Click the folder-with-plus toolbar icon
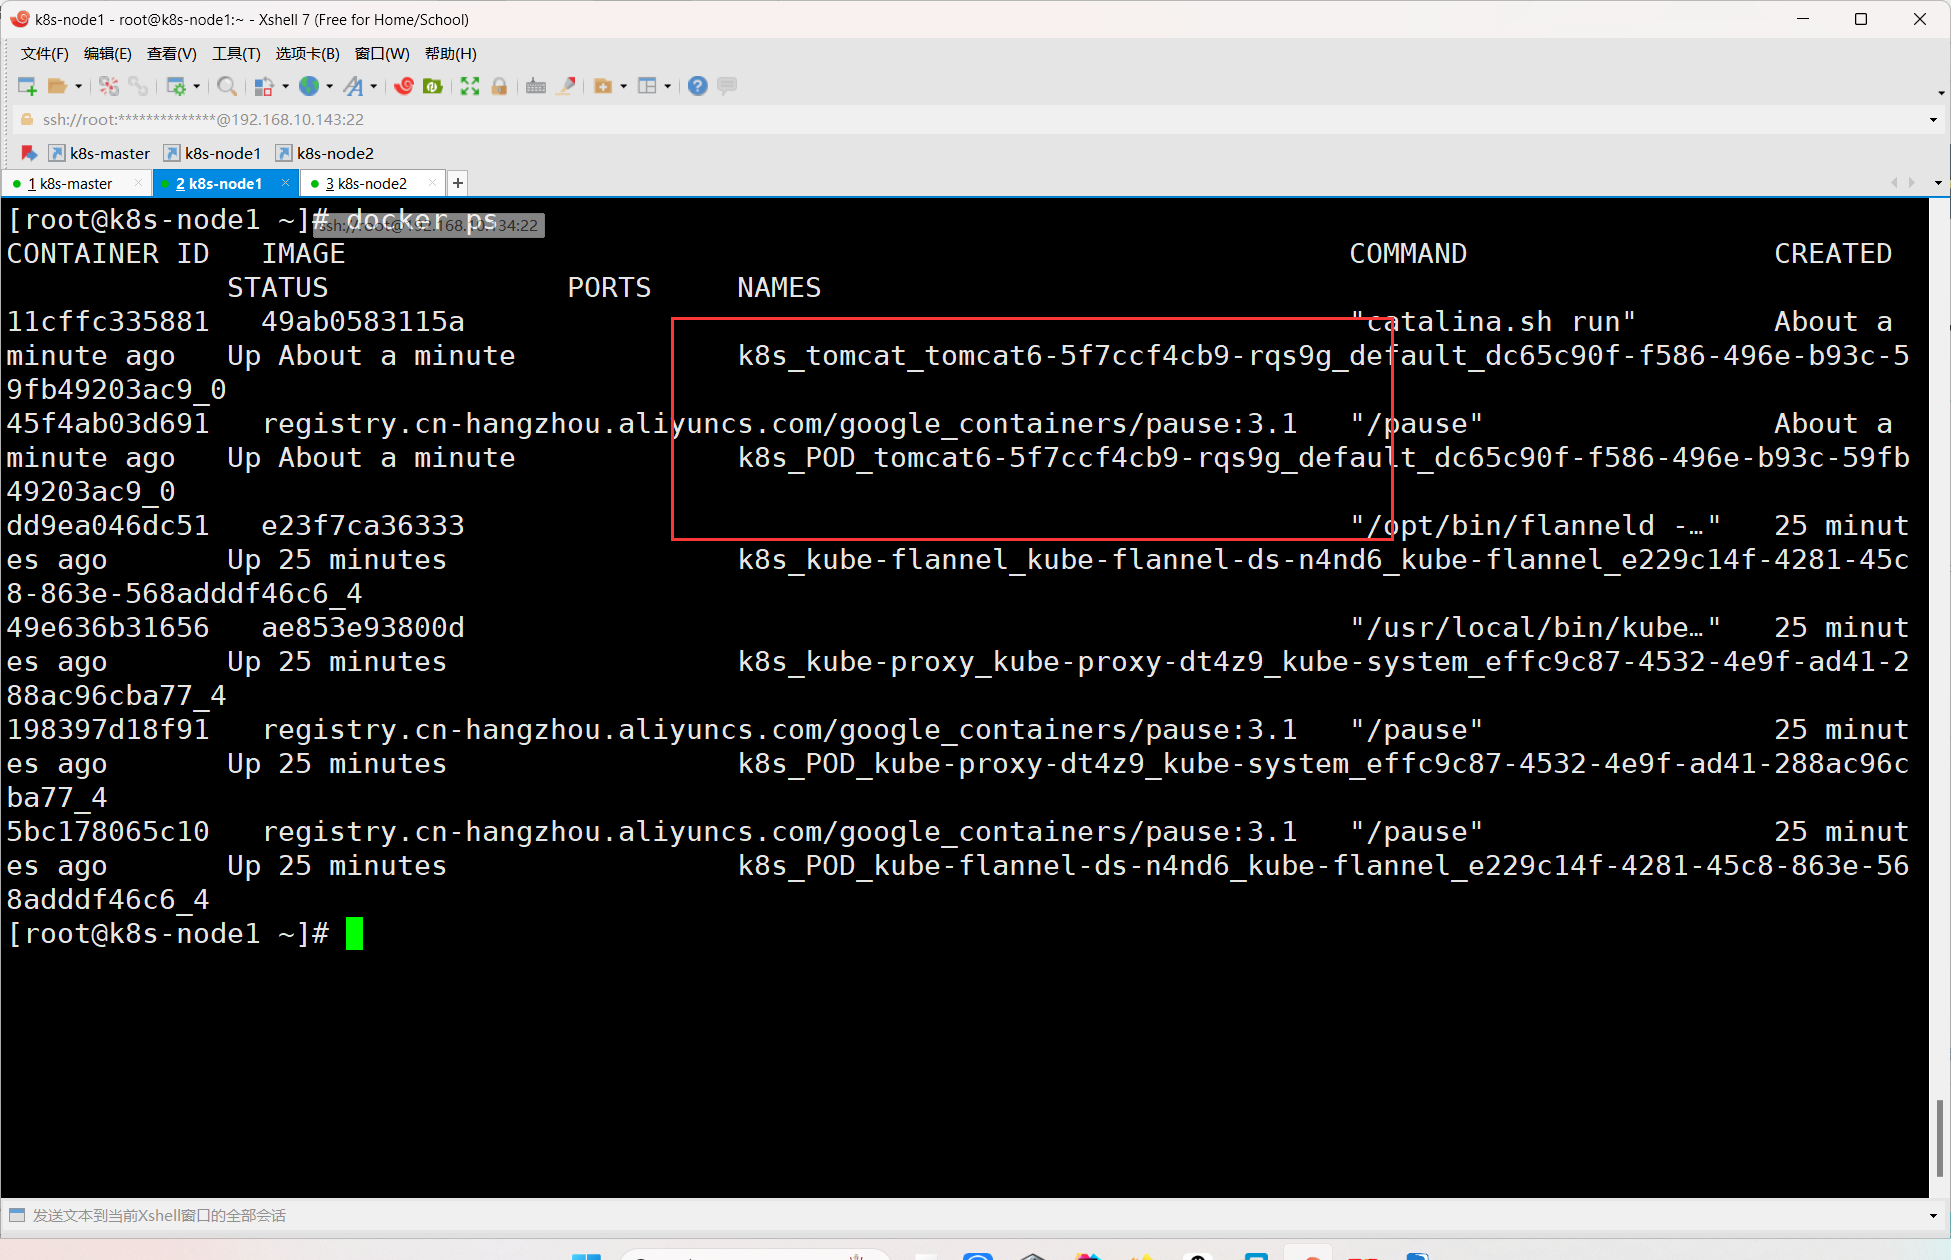Viewport: 1951px width, 1260px height. (x=603, y=86)
